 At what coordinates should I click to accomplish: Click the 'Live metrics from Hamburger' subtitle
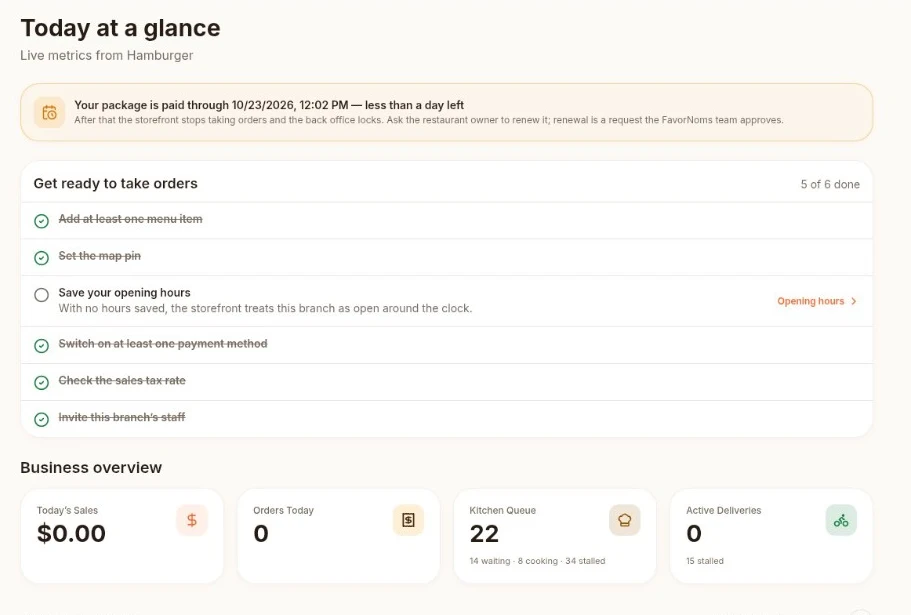click(107, 55)
